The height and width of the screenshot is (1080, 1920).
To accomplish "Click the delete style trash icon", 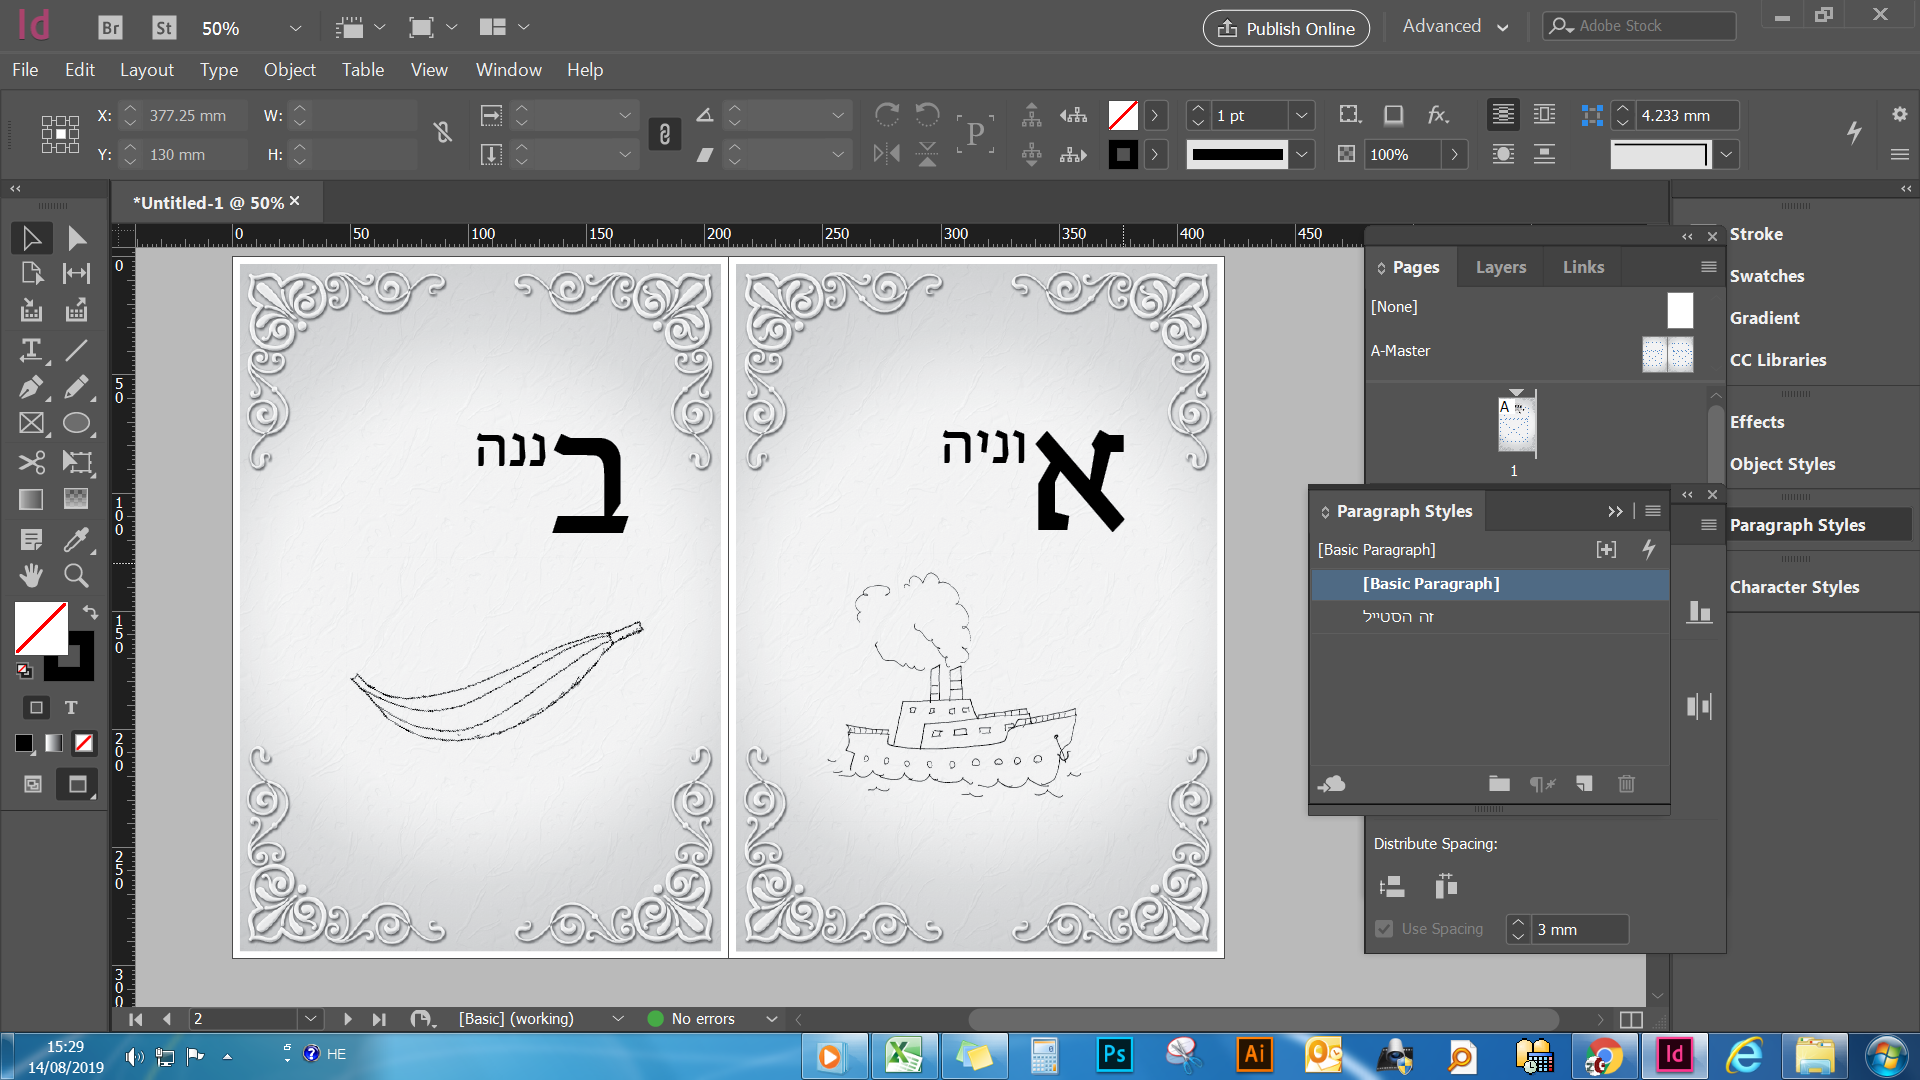I will tap(1626, 784).
